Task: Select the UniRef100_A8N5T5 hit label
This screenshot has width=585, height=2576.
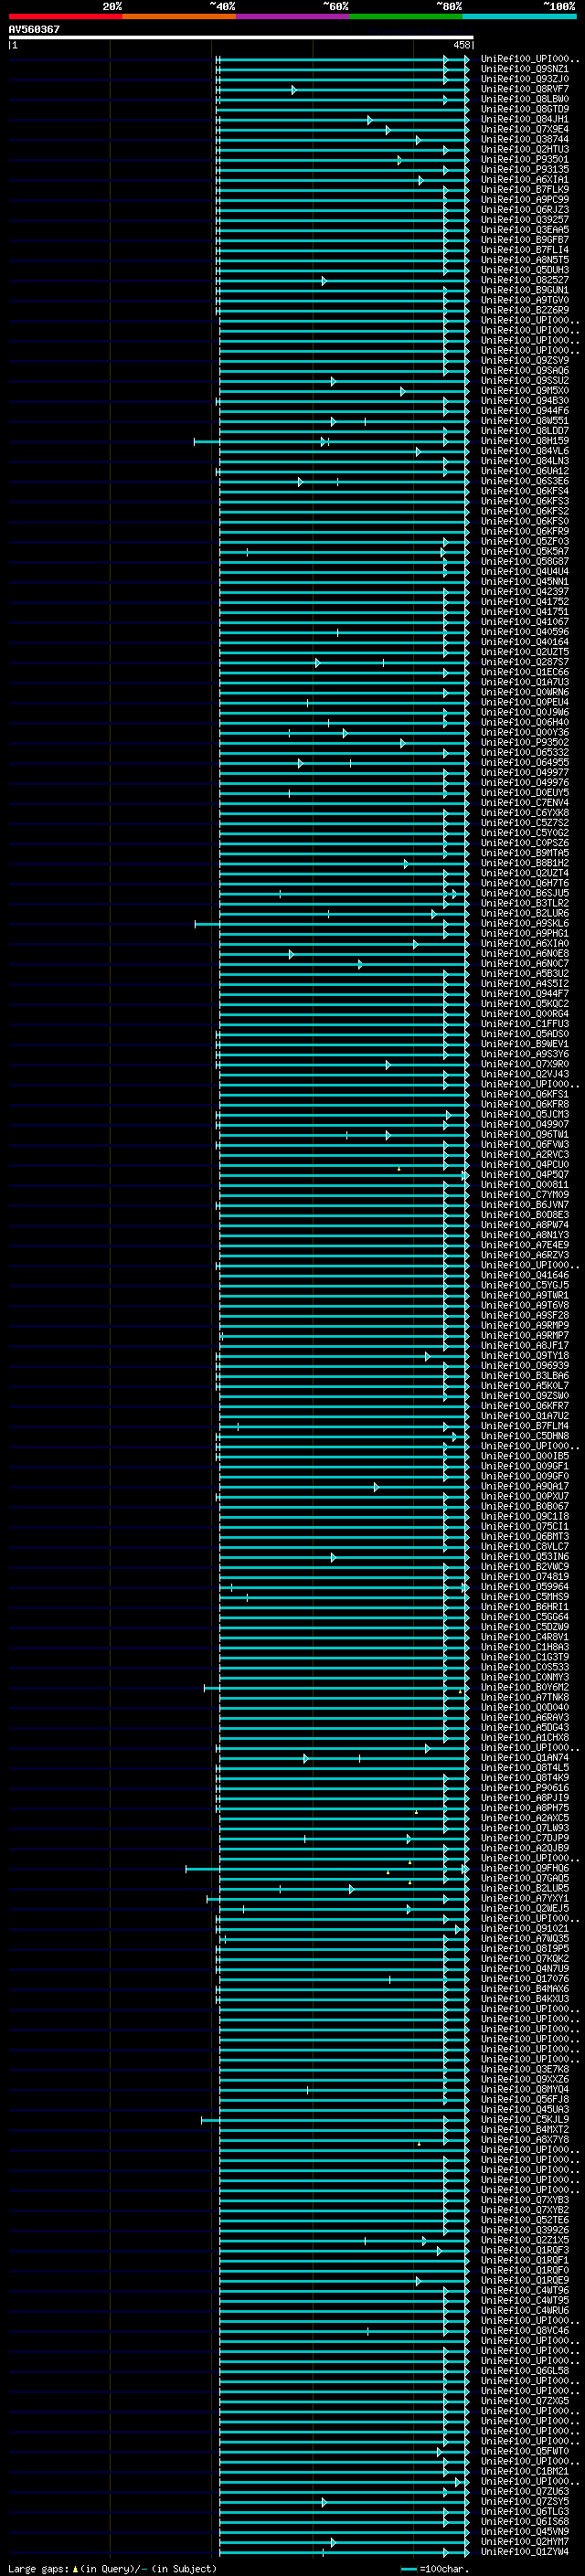Action: click(x=525, y=260)
